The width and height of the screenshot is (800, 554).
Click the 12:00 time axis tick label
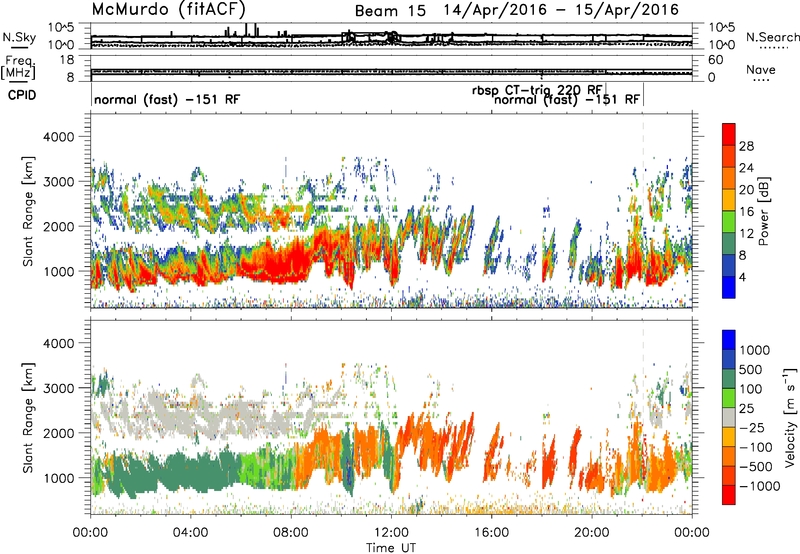pyautogui.click(x=391, y=533)
